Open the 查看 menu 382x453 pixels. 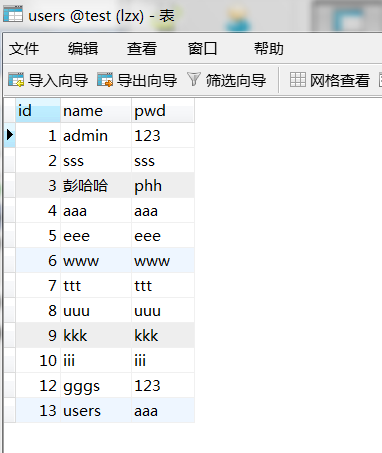click(142, 49)
